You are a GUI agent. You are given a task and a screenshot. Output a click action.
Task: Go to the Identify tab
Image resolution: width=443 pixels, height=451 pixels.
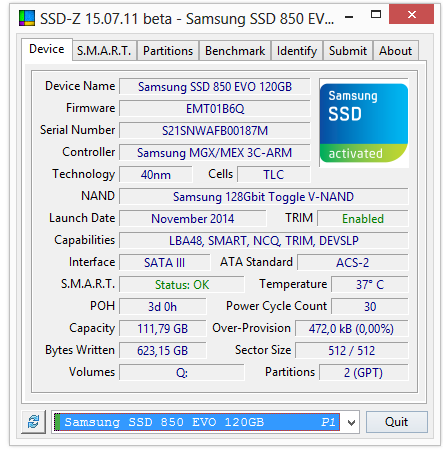(x=297, y=51)
